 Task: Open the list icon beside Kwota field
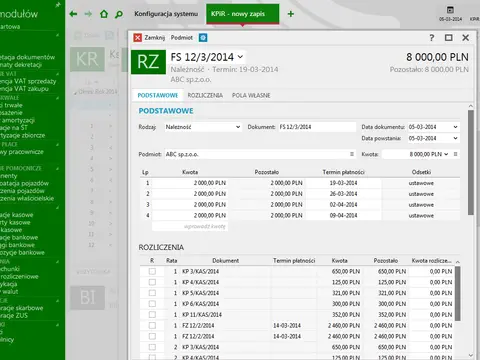coord(455,154)
